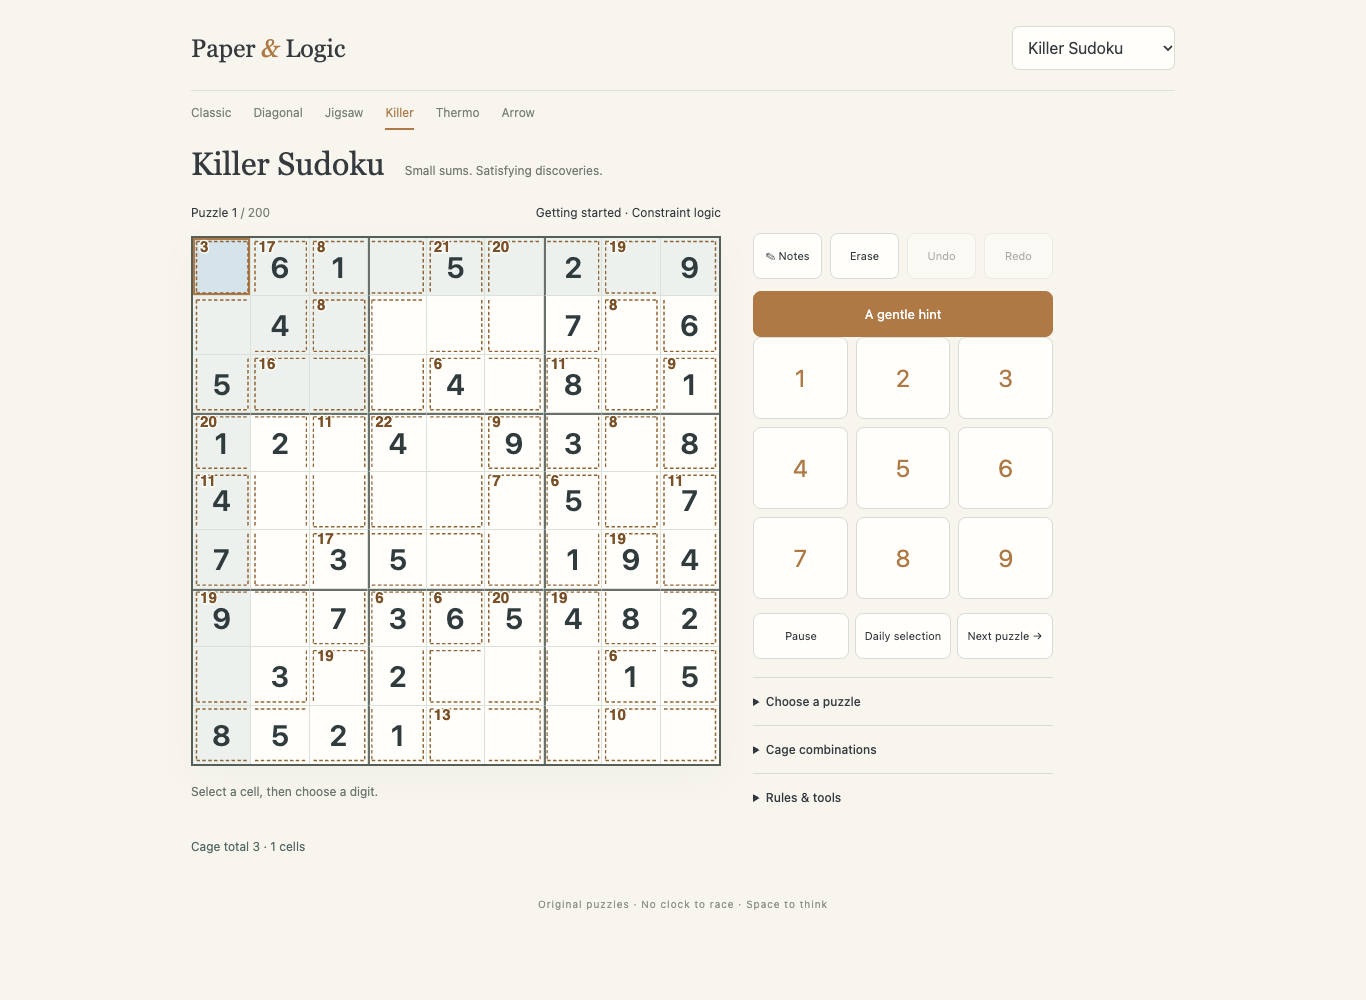The image size is (1366, 1000).
Task: Switch to the Classic tab
Action: [x=211, y=113]
